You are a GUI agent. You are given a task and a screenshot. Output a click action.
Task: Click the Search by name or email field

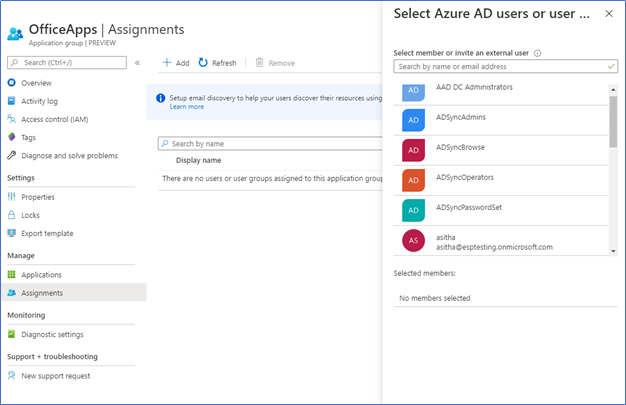tap(505, 66)
